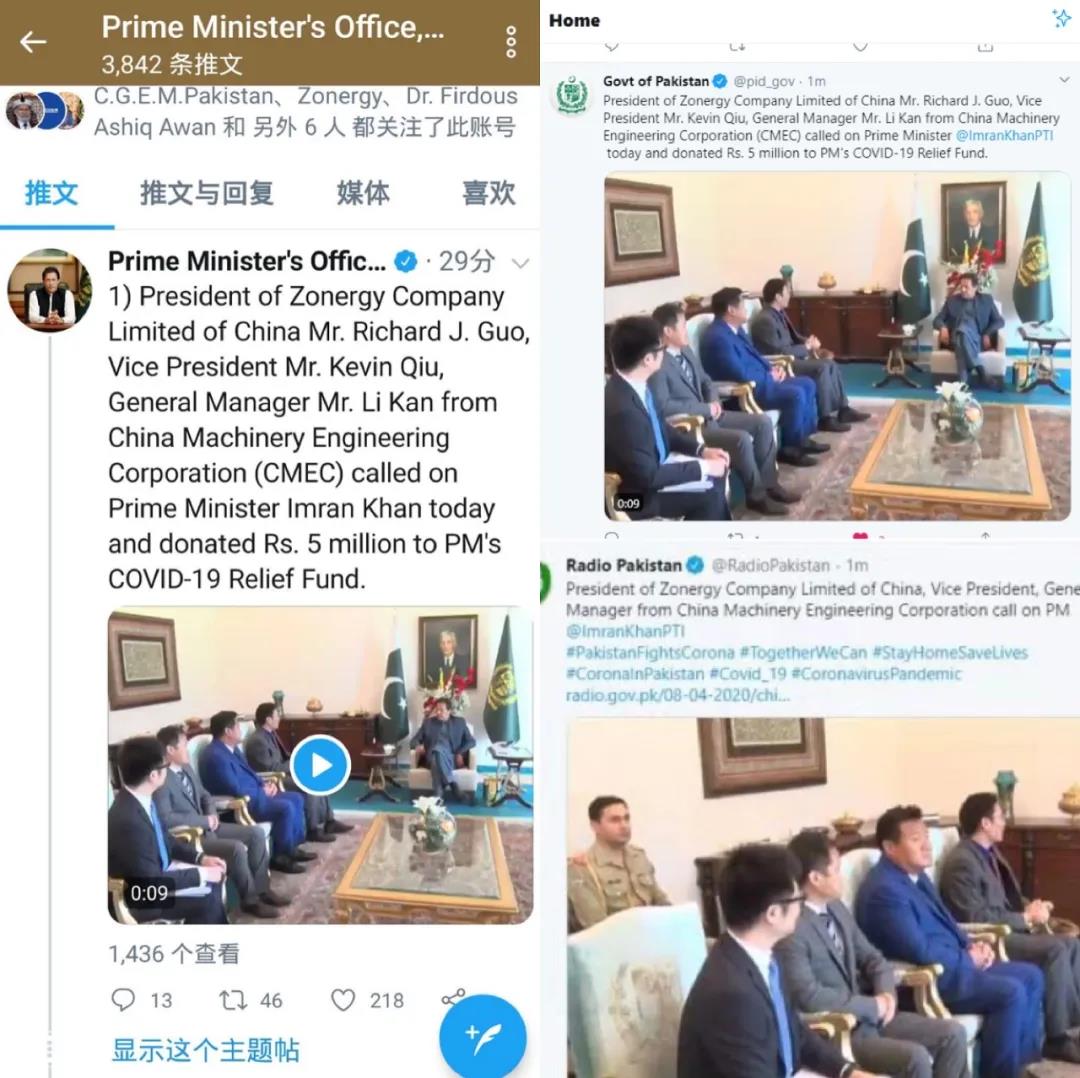Click the #PakistanFightsCorona hashtag
The image size is (1080, 1078).
(x=650, y=652)
